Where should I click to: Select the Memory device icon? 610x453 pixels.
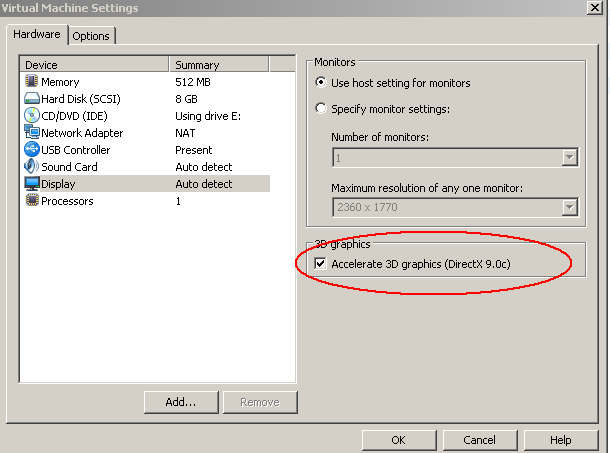tap(31, 82)
